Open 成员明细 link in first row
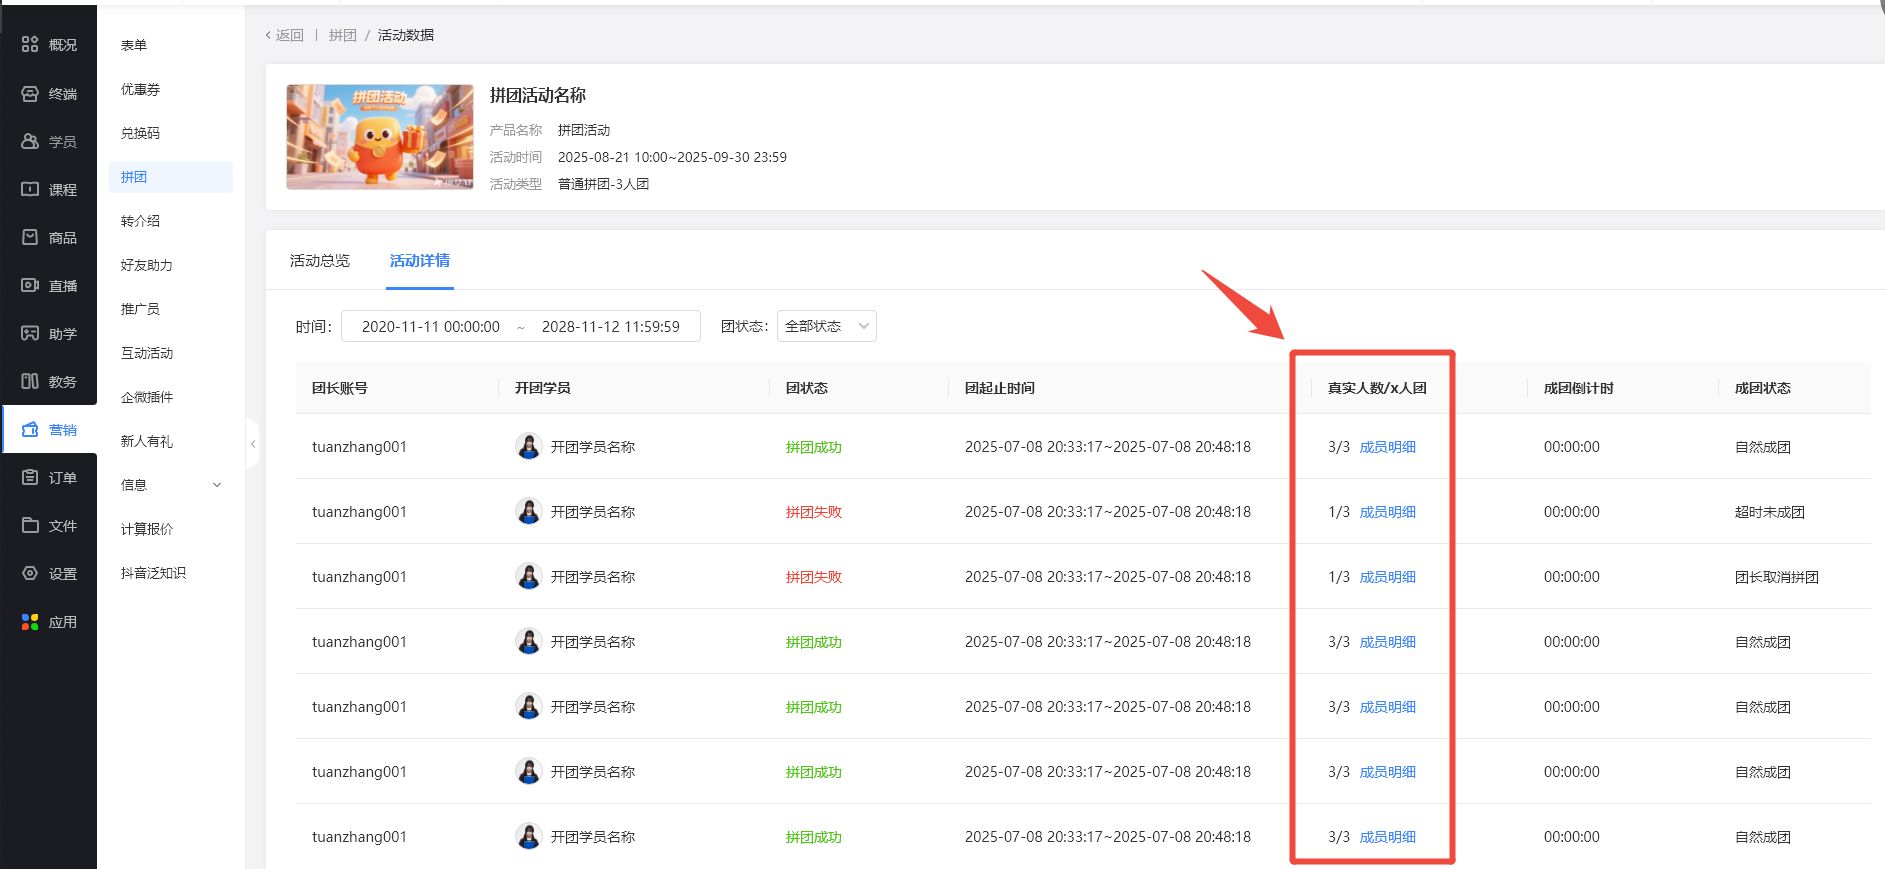This screenshot has height=869, width=1885. pyautogui.click(x=1387, y=447)
